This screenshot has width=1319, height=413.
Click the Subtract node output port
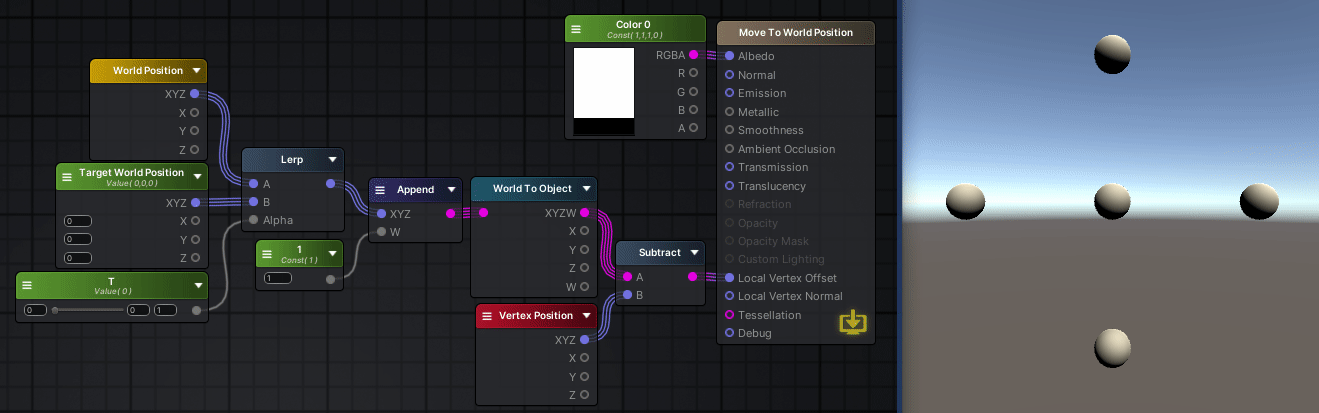pos(693,277)
